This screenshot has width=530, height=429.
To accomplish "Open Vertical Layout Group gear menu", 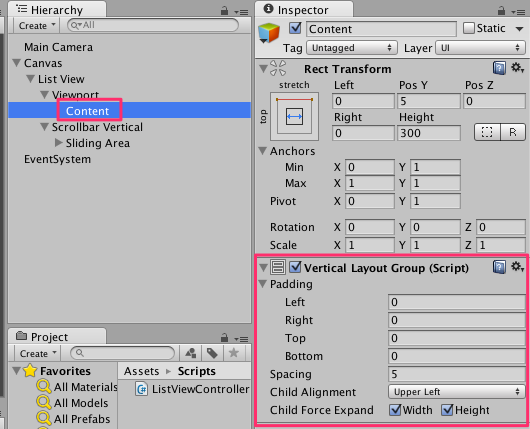I will (x=517, y=267).
